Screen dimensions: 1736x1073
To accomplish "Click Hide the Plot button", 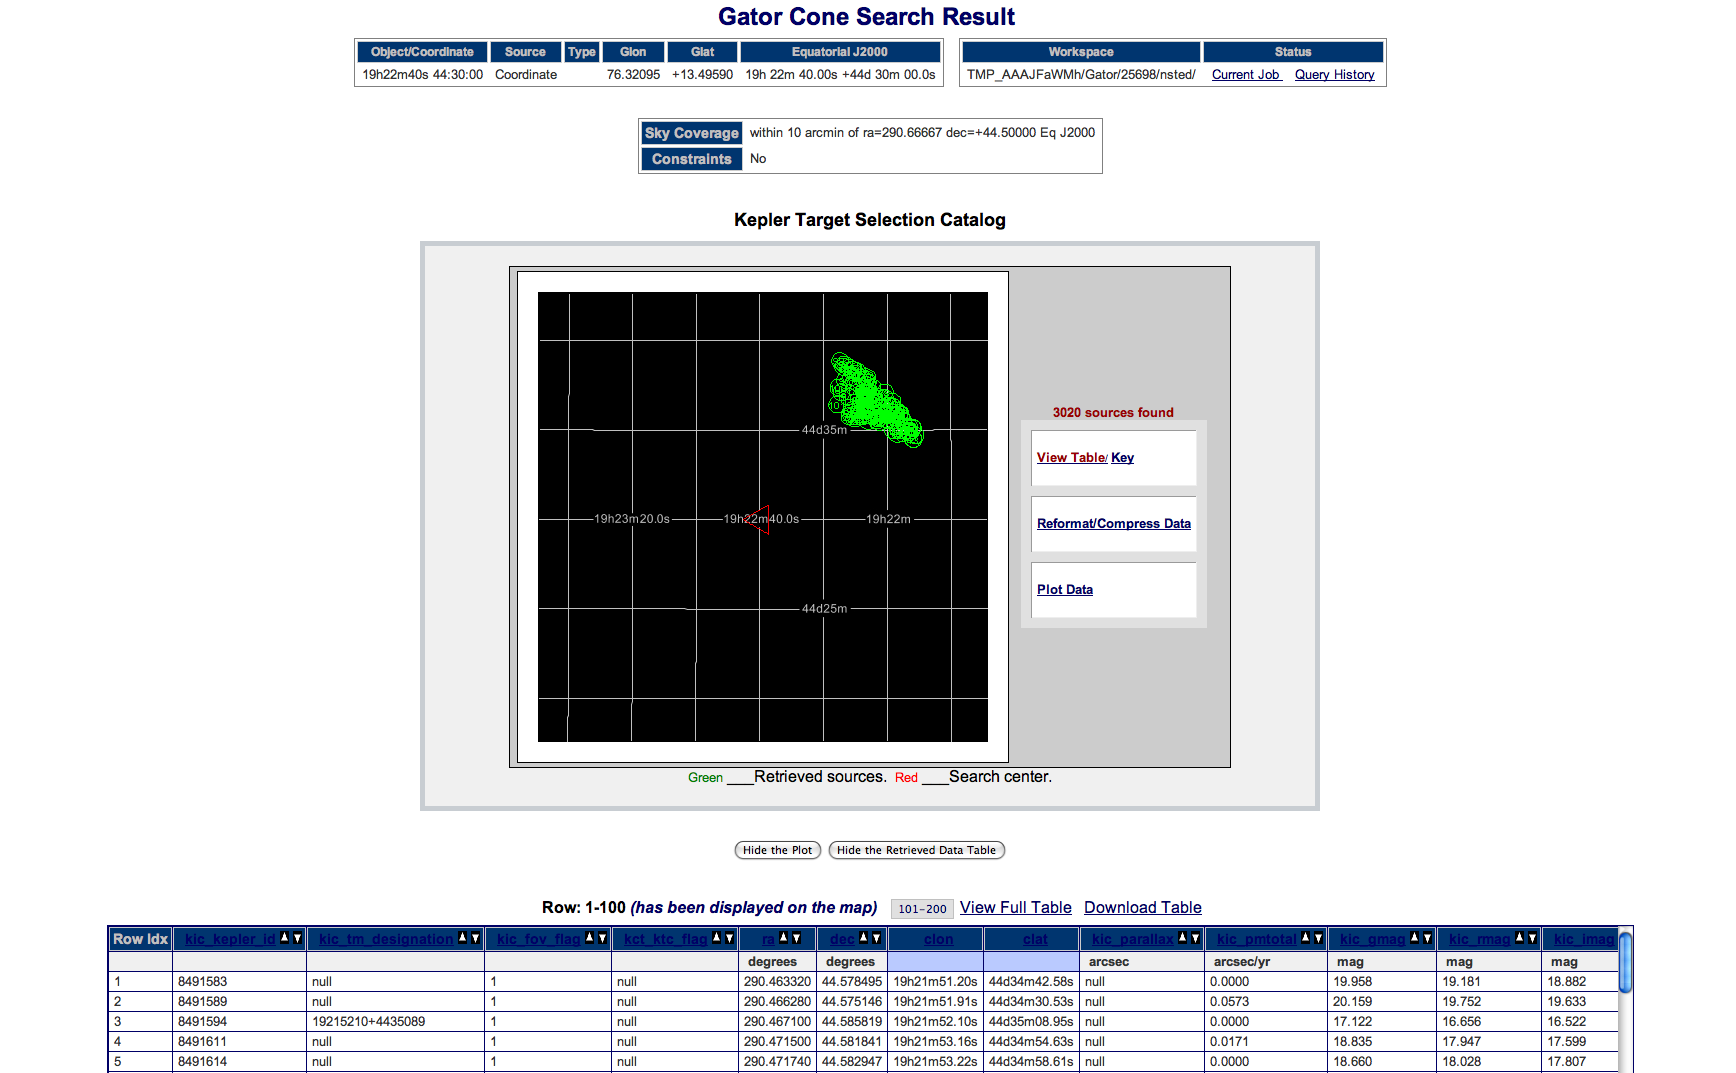I will tap(778, 850).
